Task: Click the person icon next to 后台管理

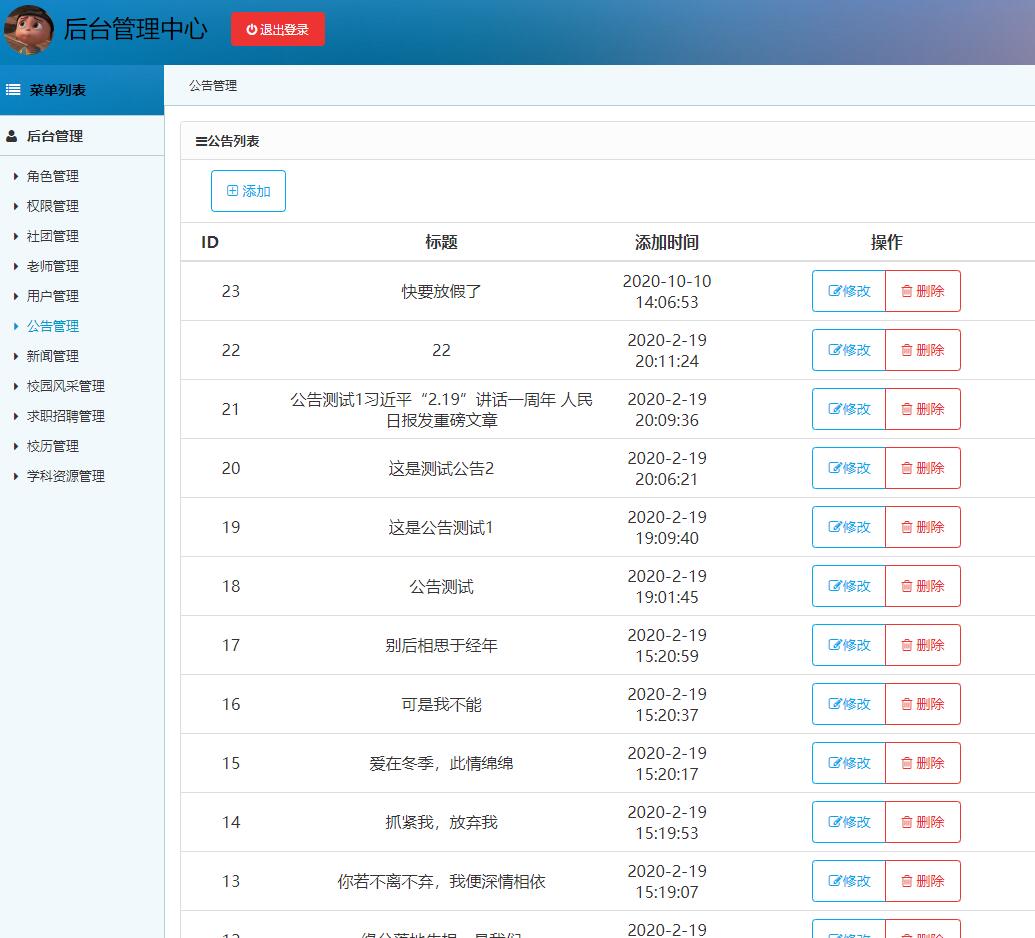Action: (x=10, y=135)
